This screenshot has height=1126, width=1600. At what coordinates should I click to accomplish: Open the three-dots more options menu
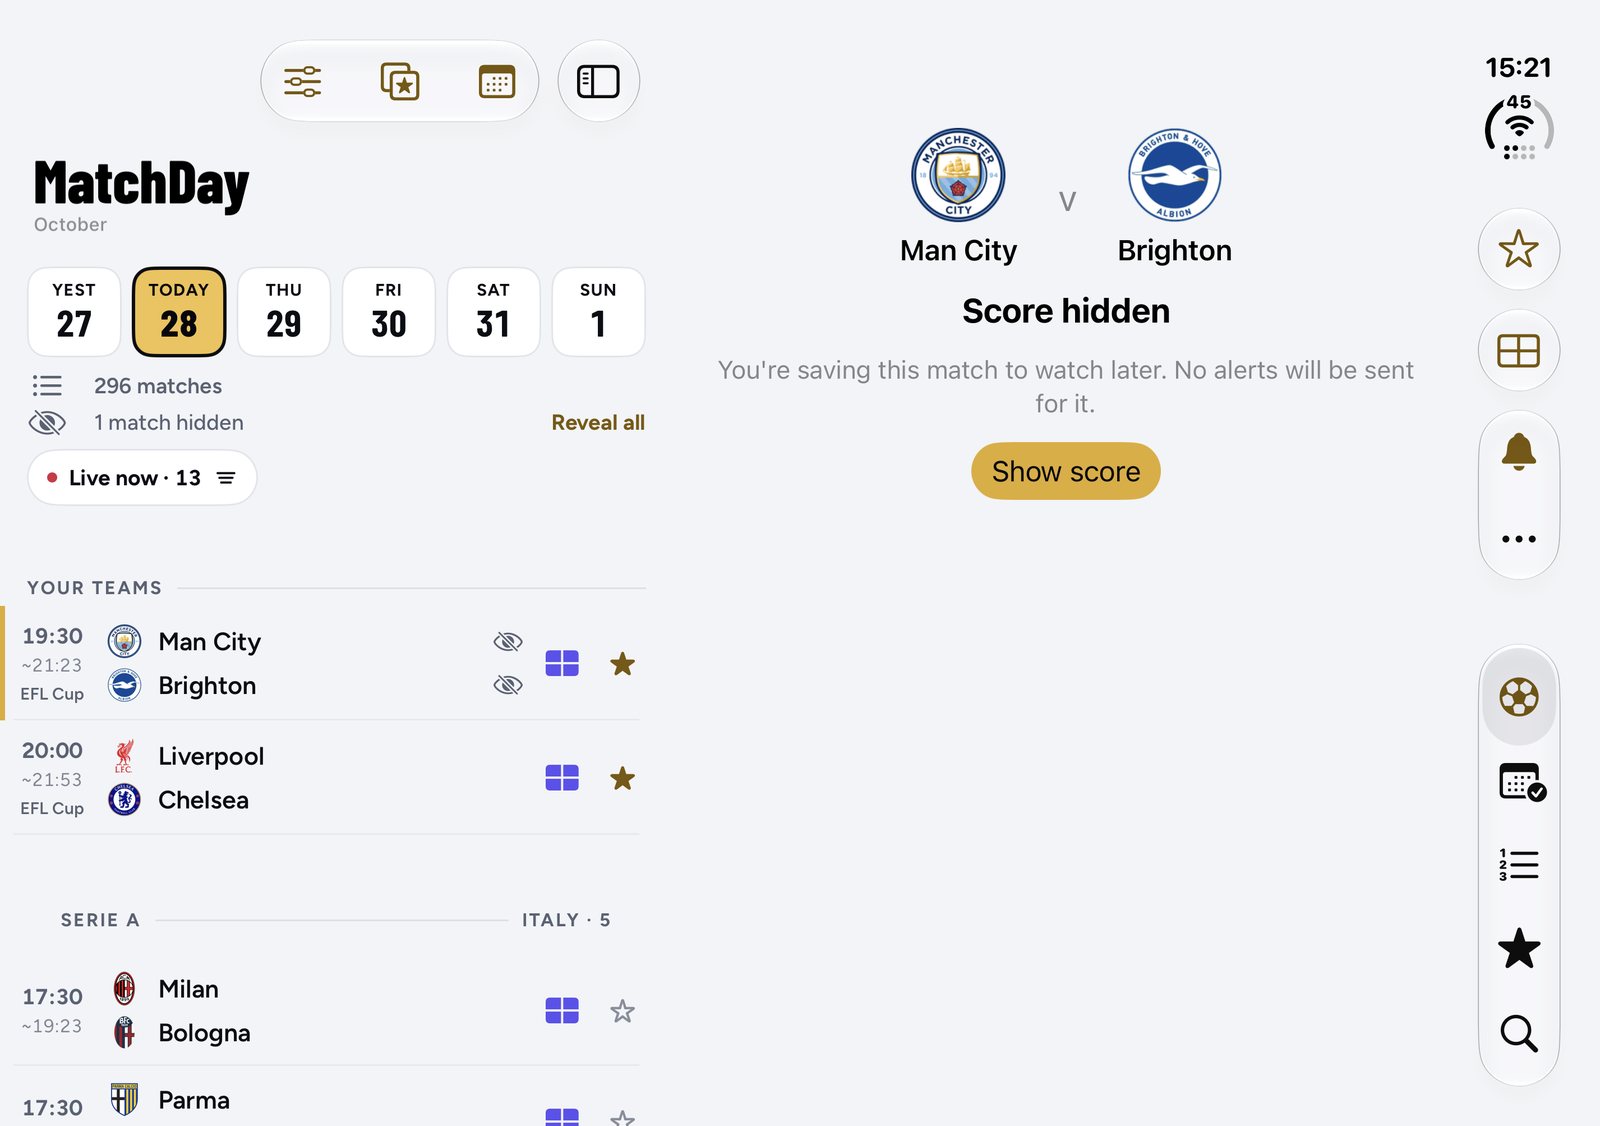click(1519, 539)
